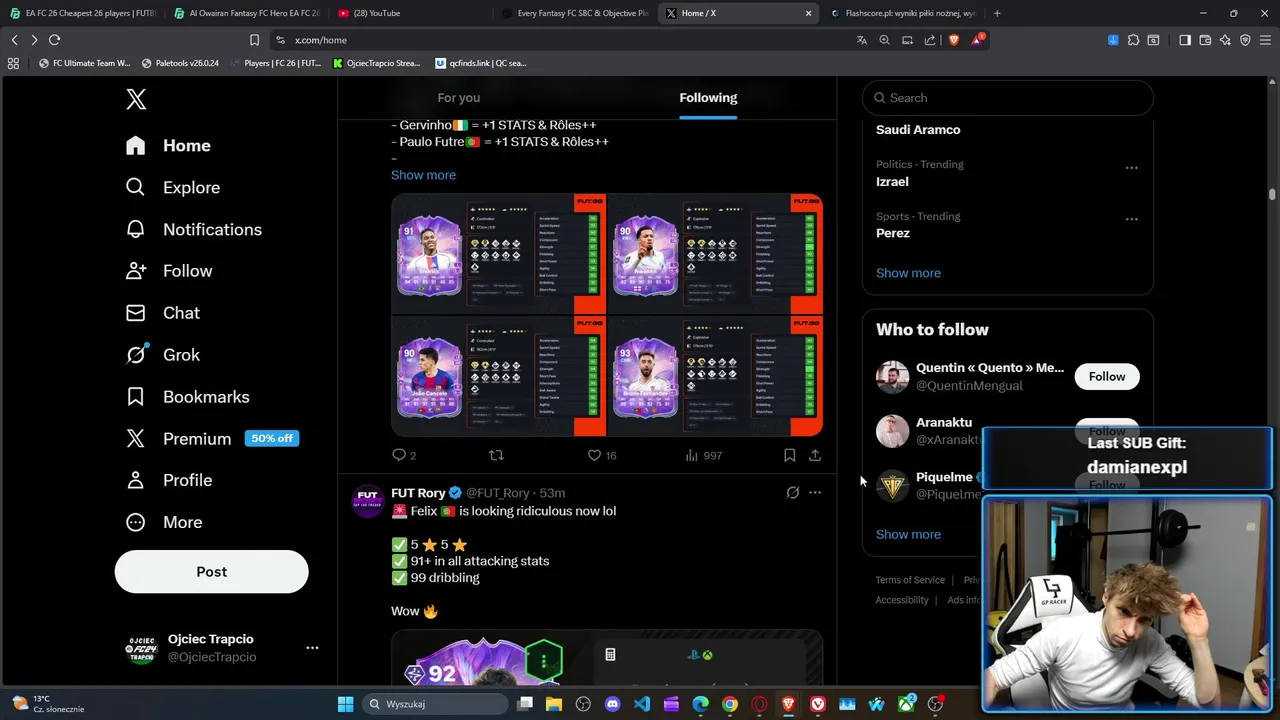Viewport: 1280px width, 720px height.
Task: Open Profile from the sidebar
Action: (169, 480)
